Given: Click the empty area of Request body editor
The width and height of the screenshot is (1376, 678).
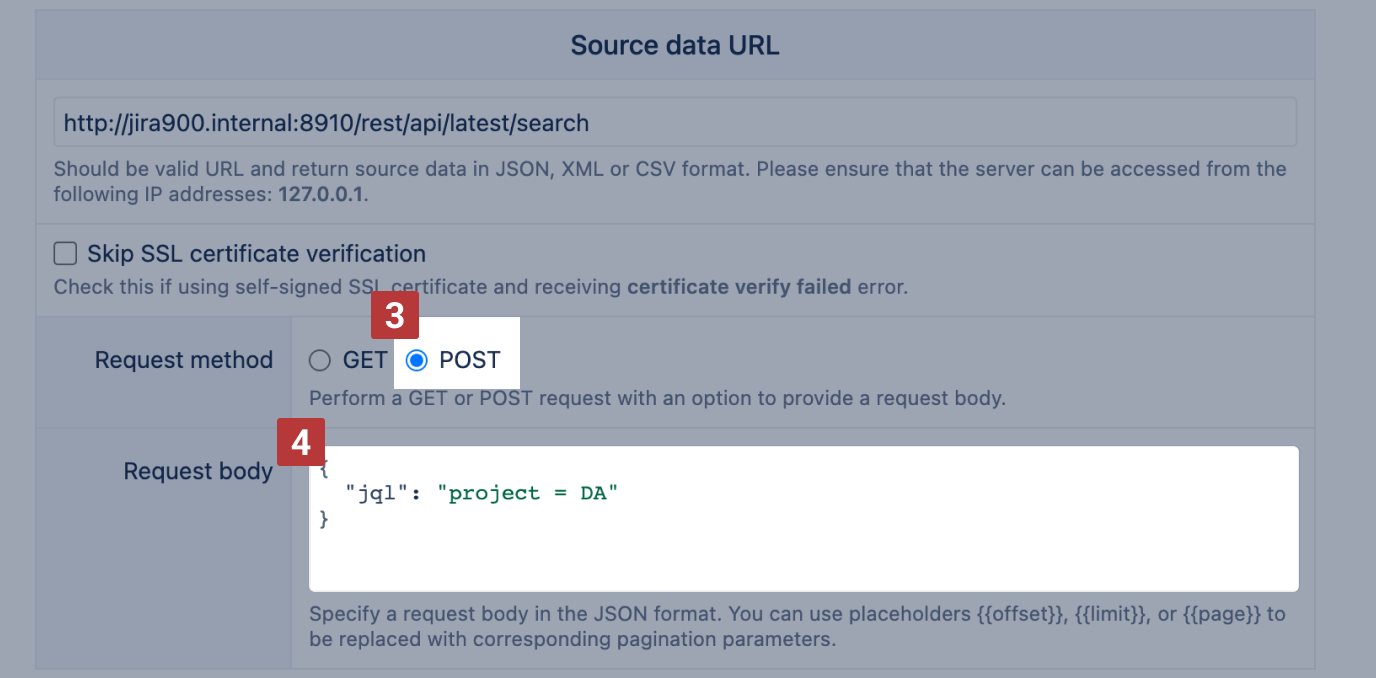Looking at the screenshot, I should [x=800, y=555].
